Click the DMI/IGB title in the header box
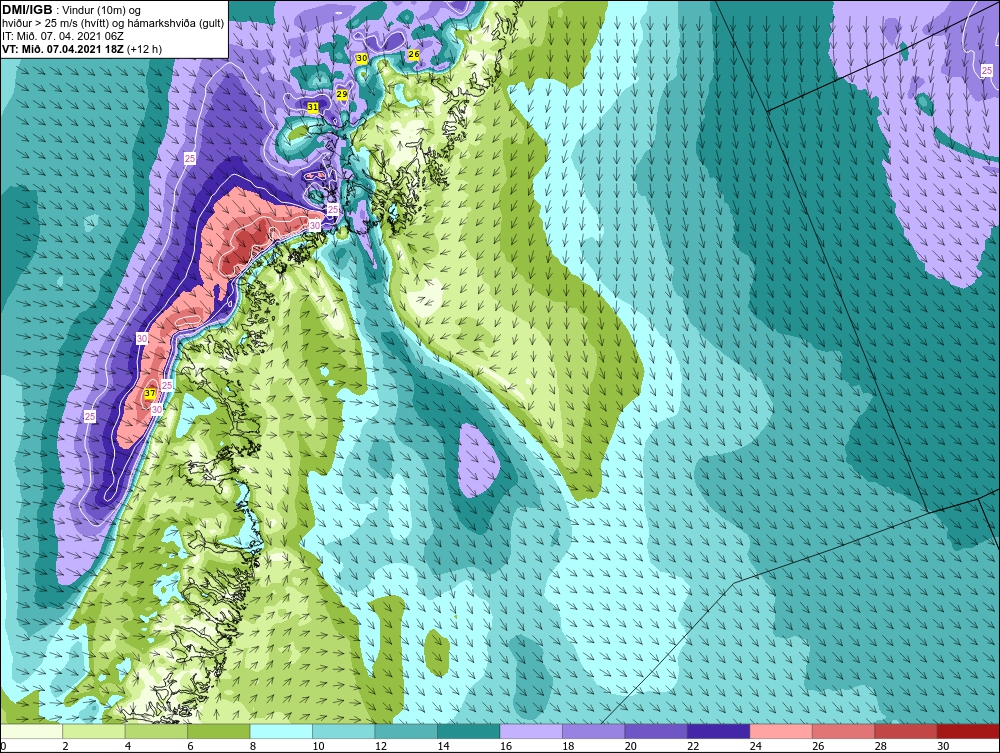The width and height of the screenshot is (1000, 753). (27, 10)
